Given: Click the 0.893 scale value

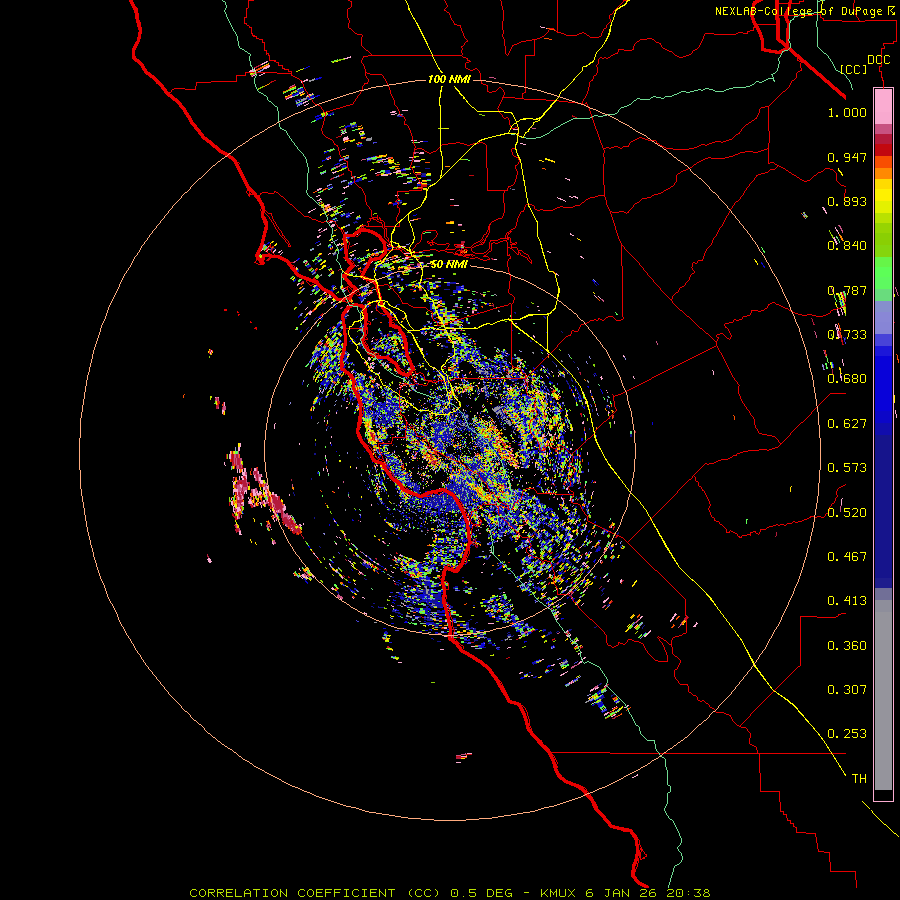Looking at the screenshot, I should coord(847,201).
